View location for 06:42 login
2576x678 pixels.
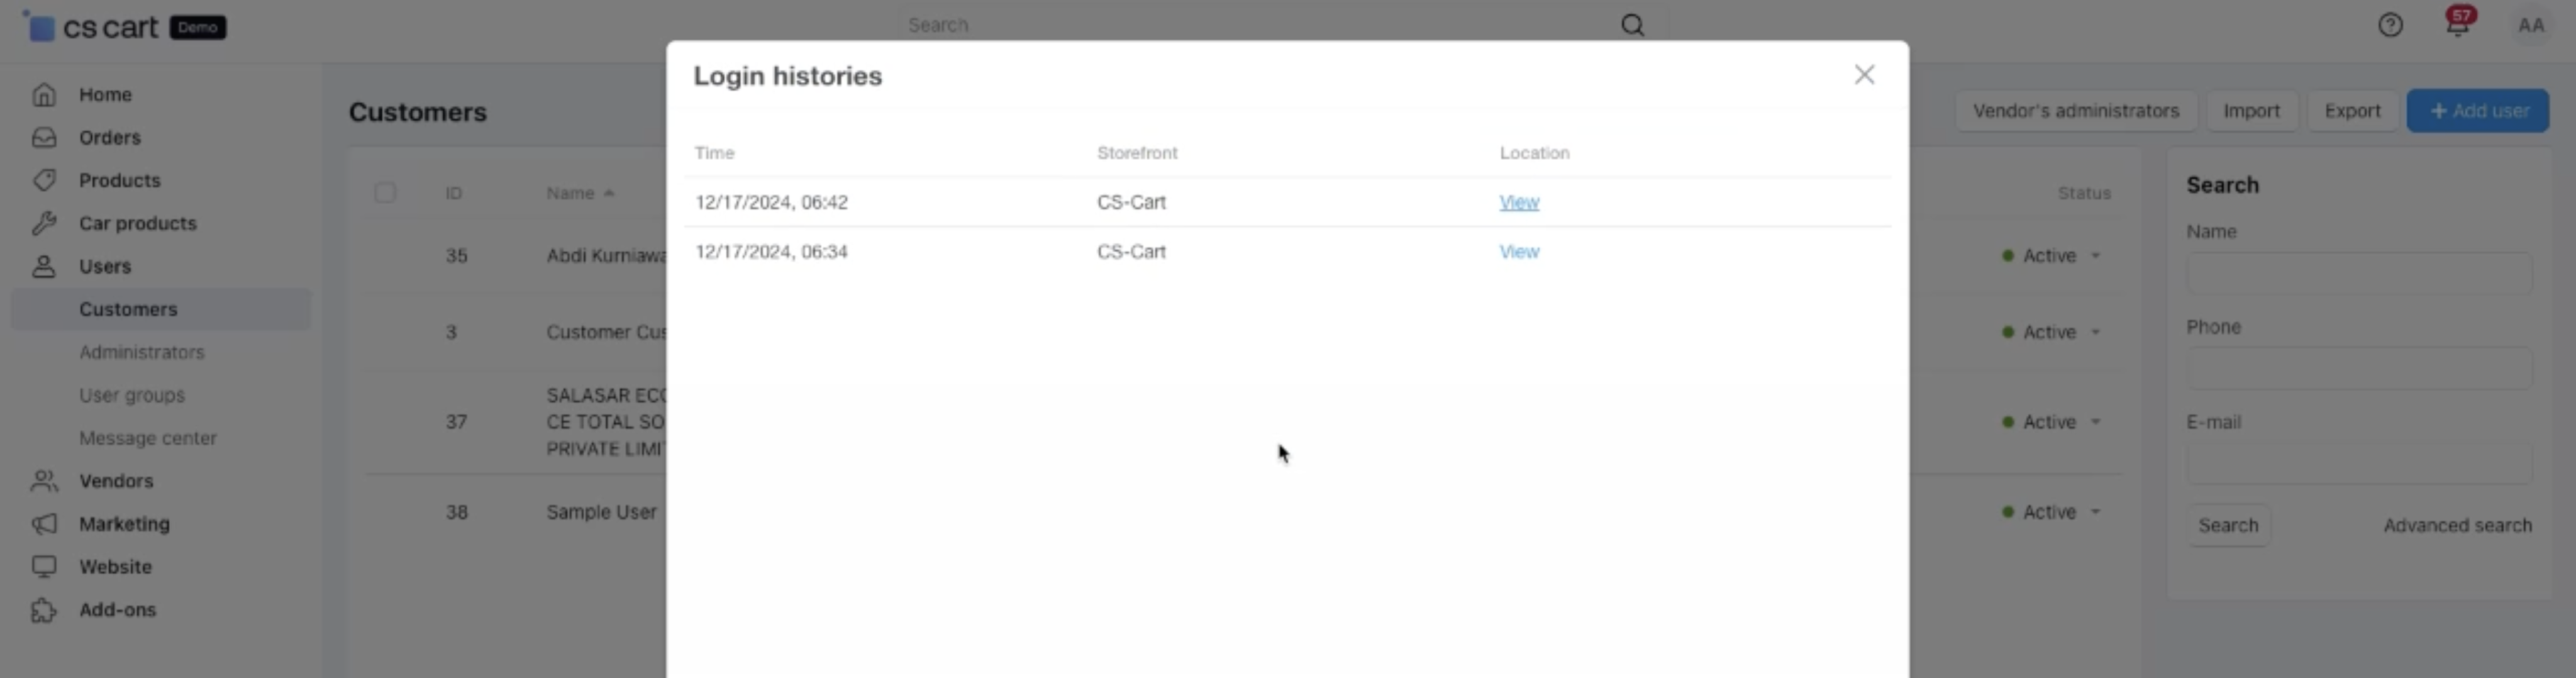(1518, 202)
